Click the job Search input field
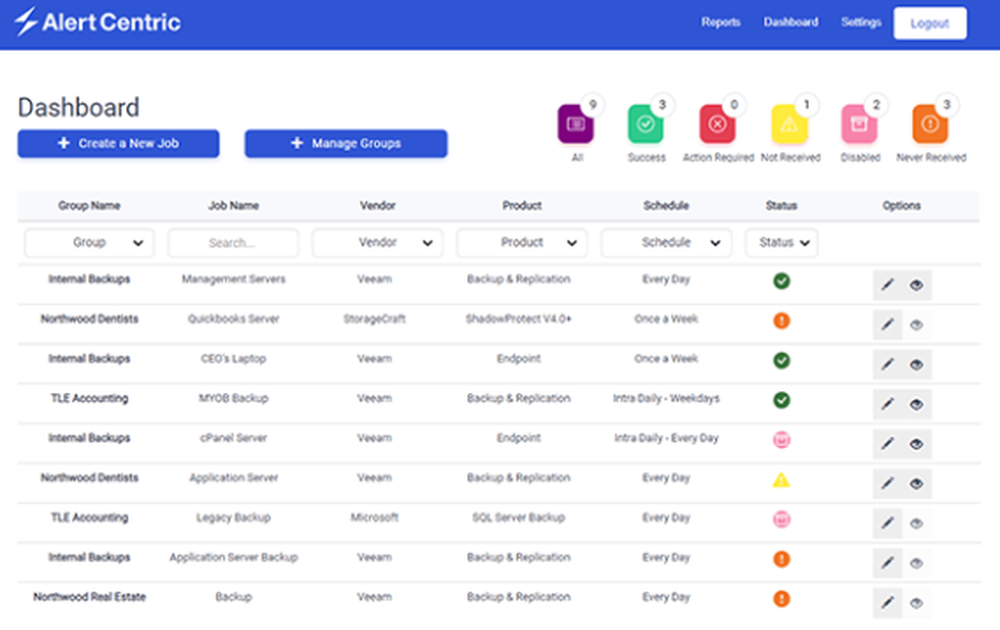Image resolution: width=1000 pixels, height=630 pixels. pyautogui.click(x=233, y=242)
